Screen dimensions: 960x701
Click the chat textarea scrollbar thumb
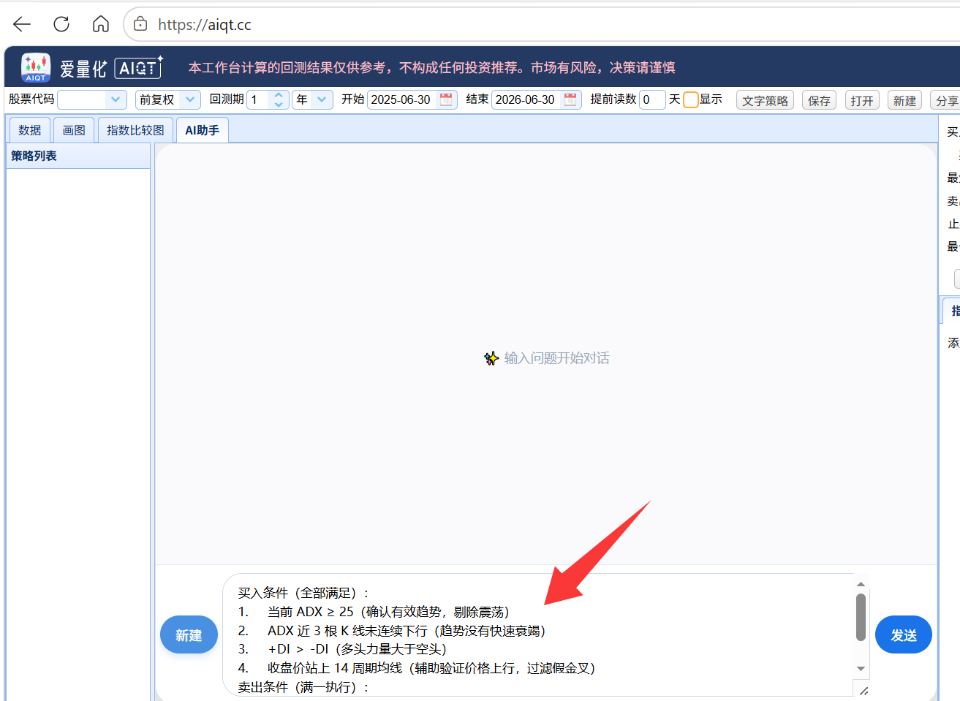861,617
